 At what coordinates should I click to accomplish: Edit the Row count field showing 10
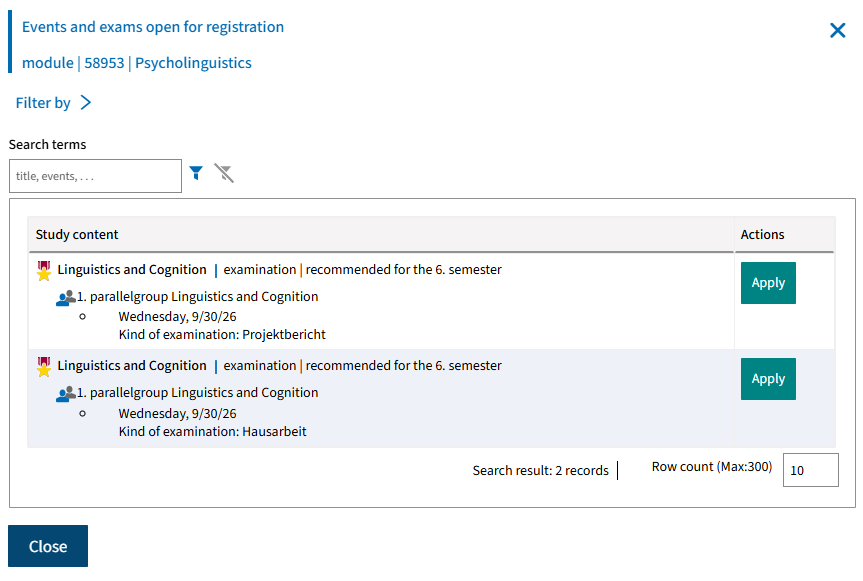pos(810,470)
